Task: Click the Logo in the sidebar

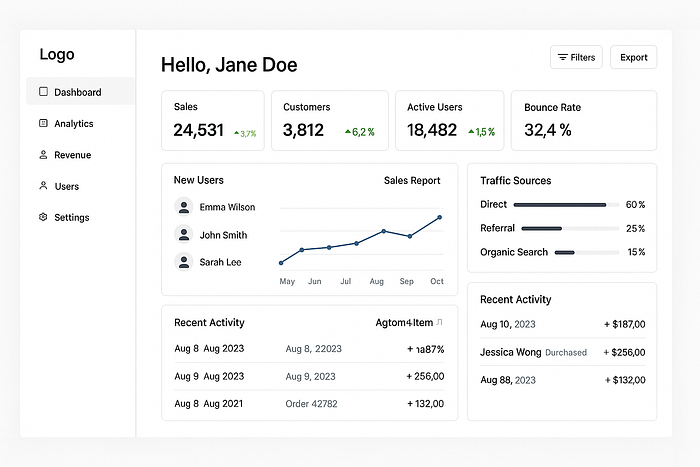Action: (x=57, y=54)
